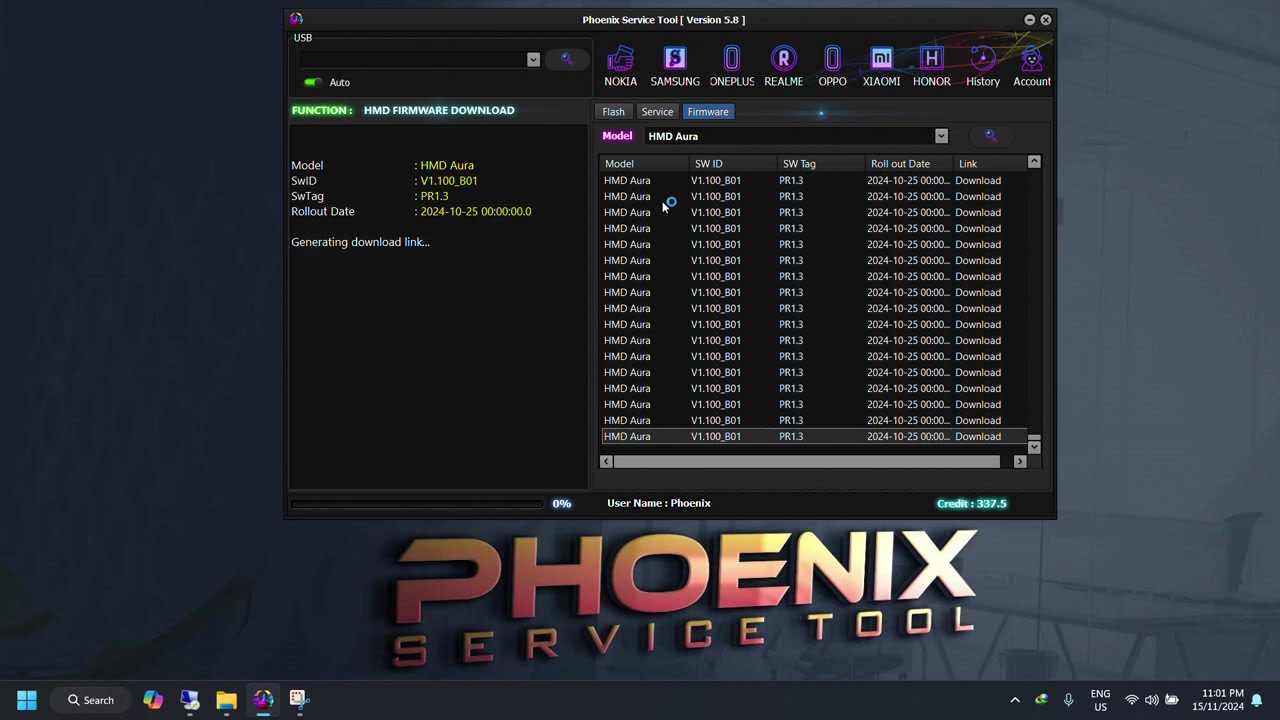The image size is (1280, 720).
Task: Click the horizontal scrollbar right arrow
Action: pyautogui.click(x=1020, y=461)
